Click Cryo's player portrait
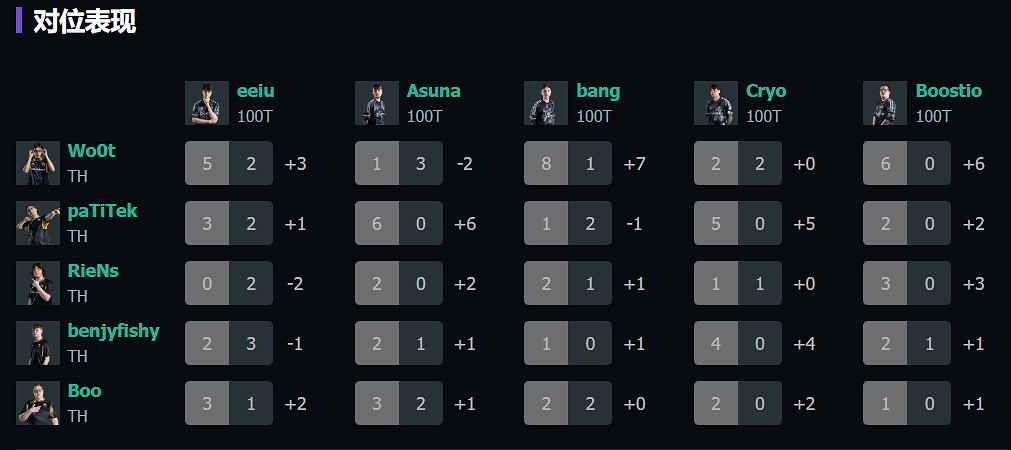 tap(716, 103)
